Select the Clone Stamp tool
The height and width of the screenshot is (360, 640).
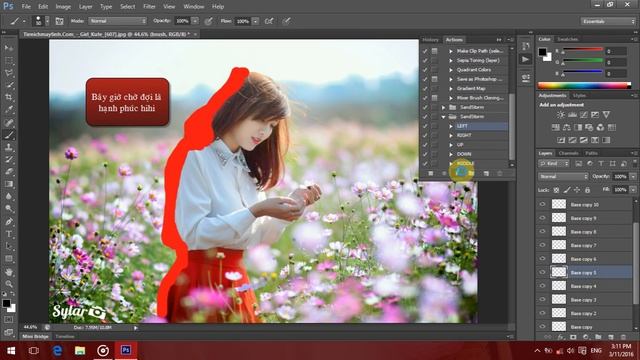(9, 147)
